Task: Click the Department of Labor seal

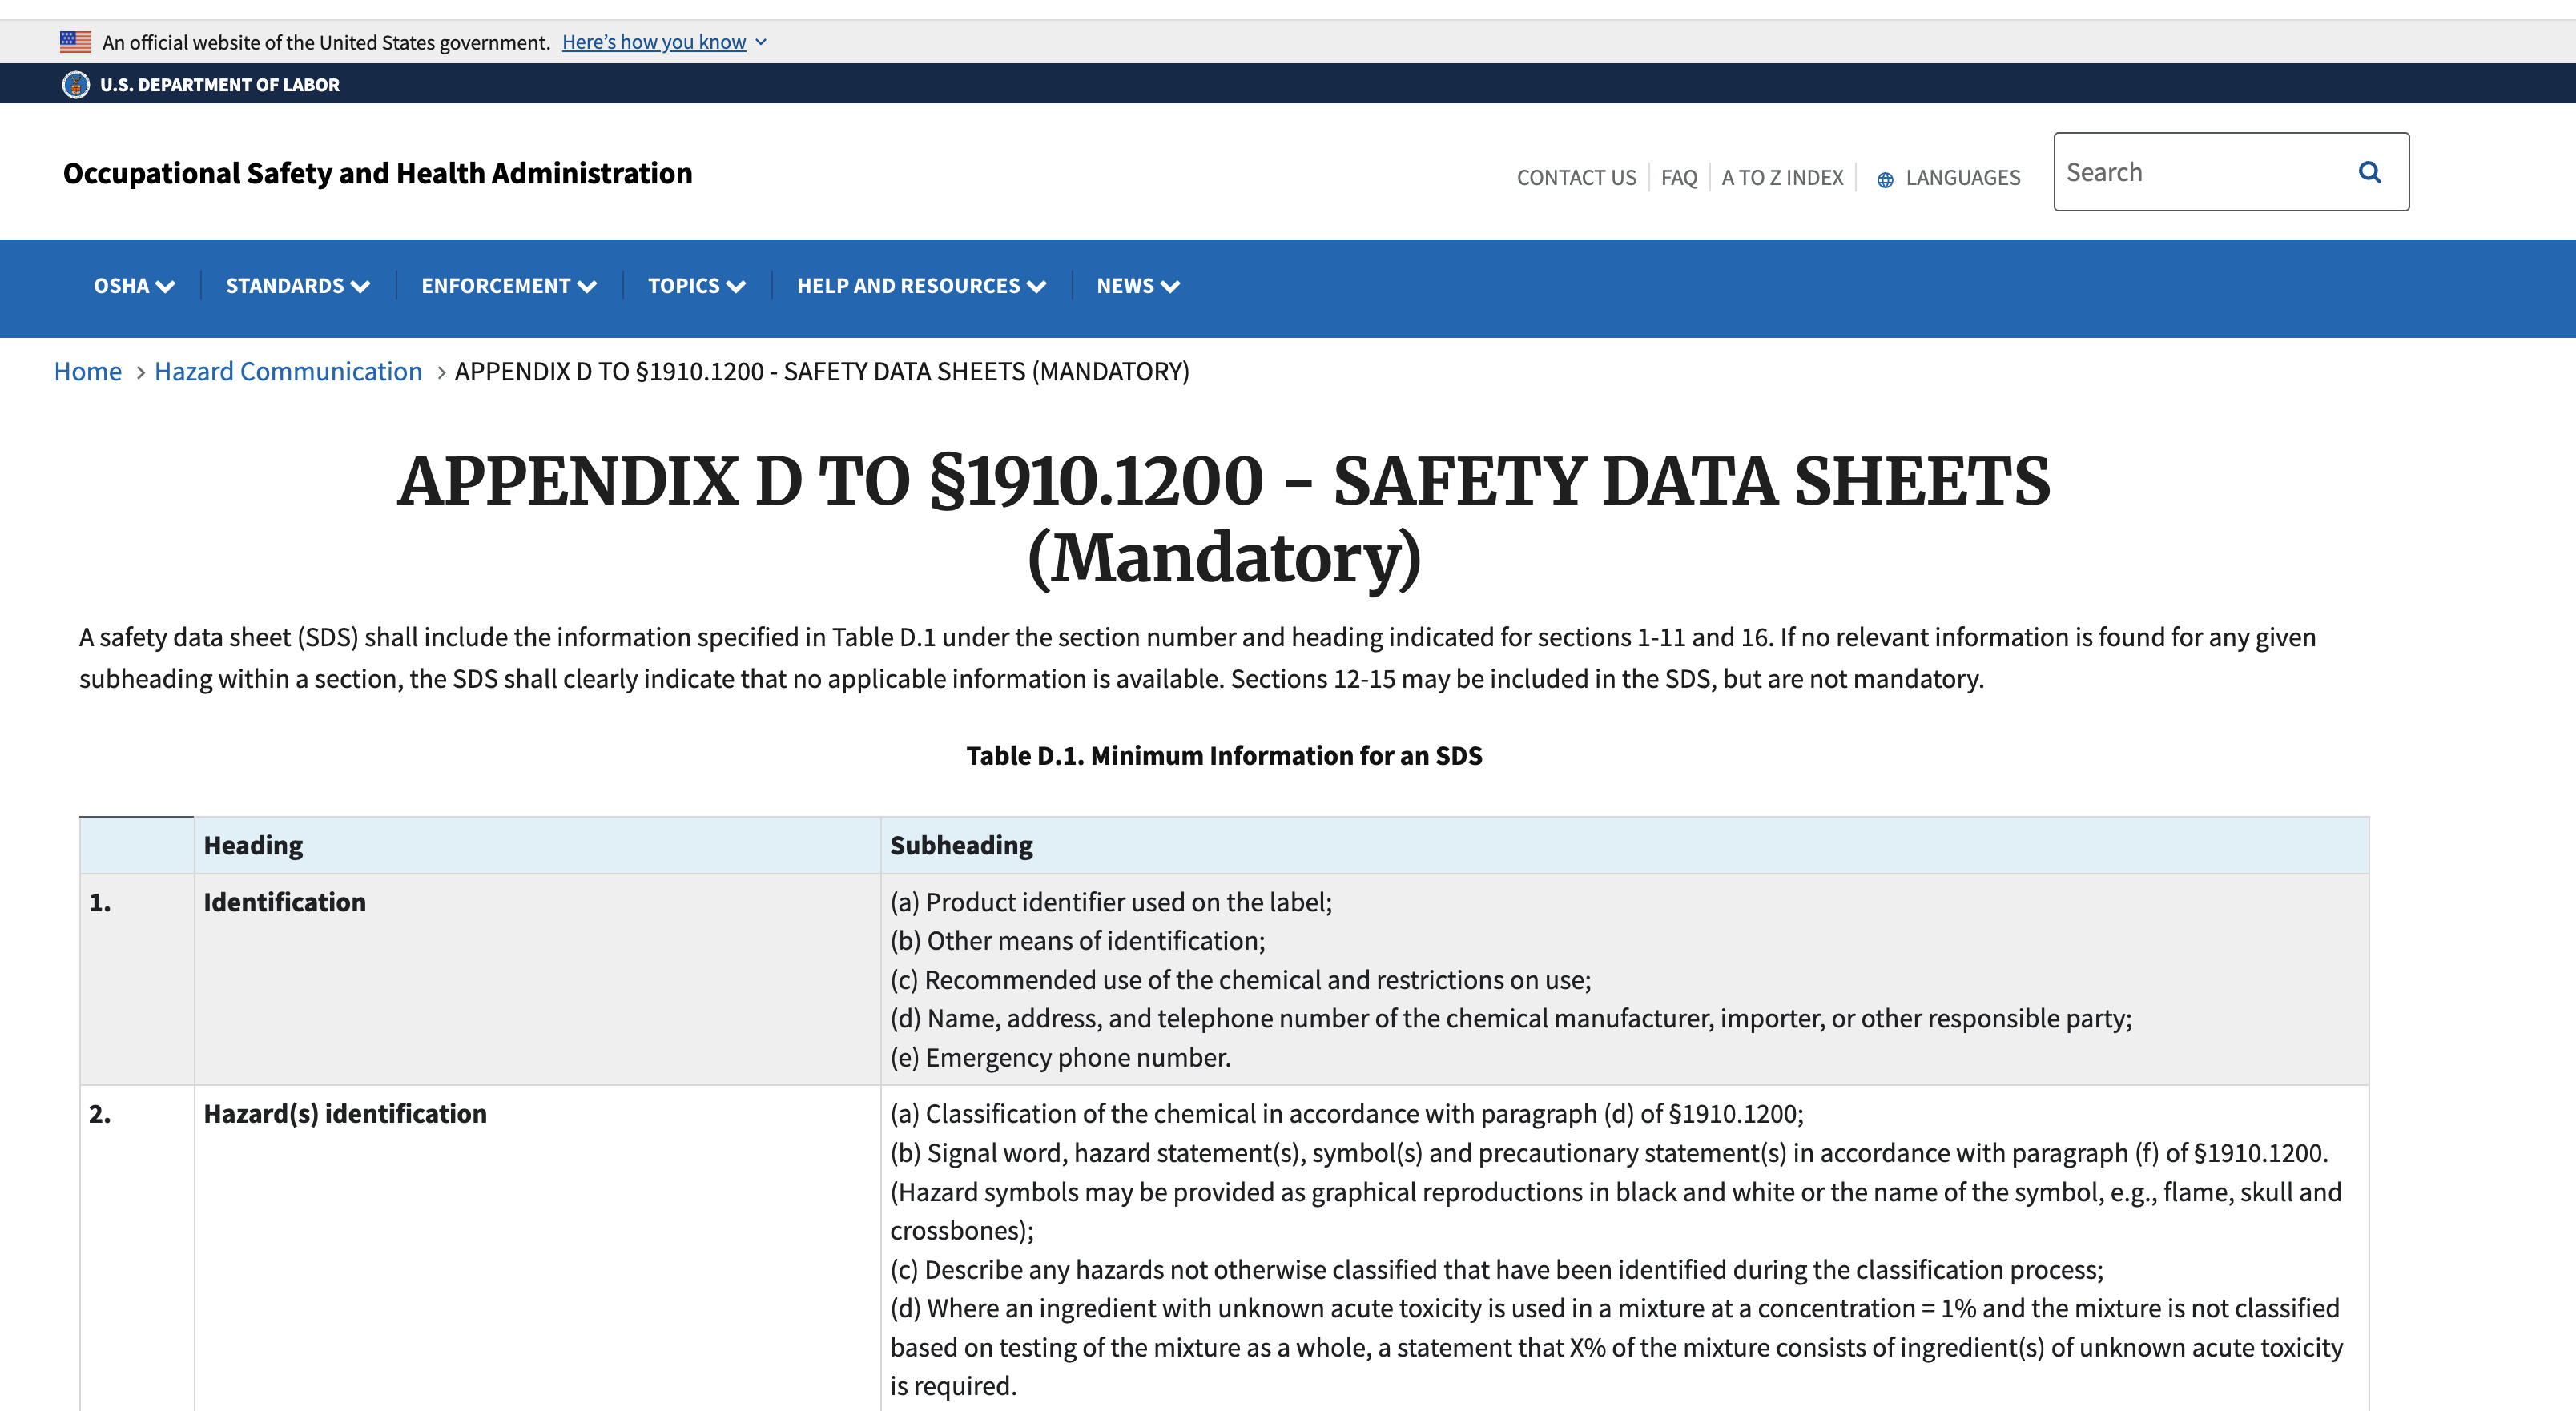Action: click(75, 85)
